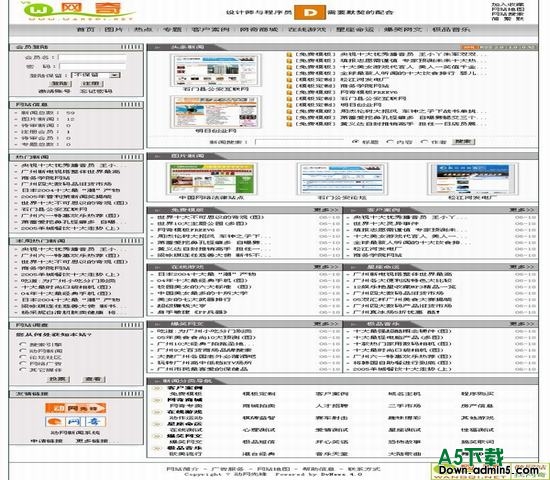Click the round icon next to 客户案例 category
The width and height of the screenshot is (550, 480).
click(157, 388)
